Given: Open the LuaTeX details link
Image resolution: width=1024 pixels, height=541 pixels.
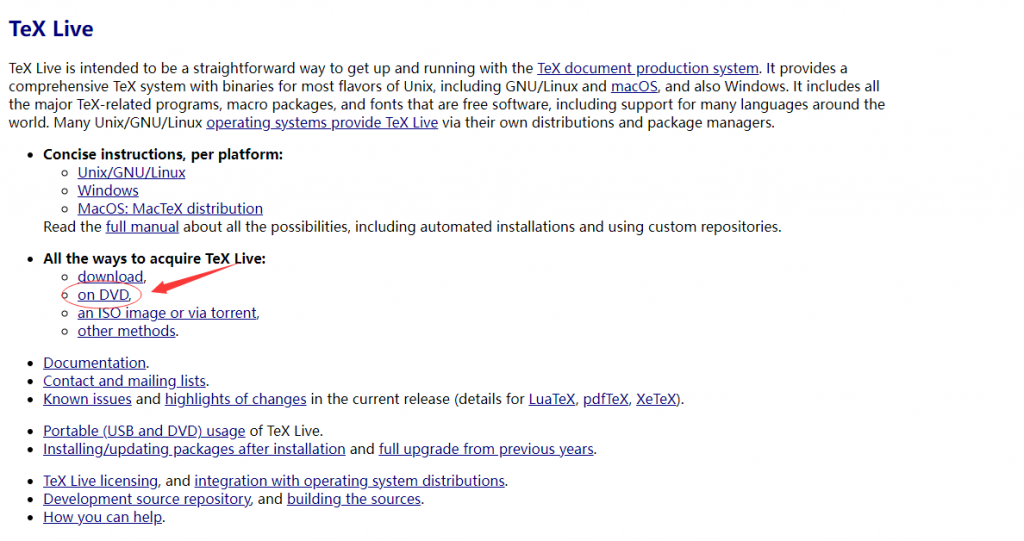Looking at the screenshot, I should coord(552,399).
